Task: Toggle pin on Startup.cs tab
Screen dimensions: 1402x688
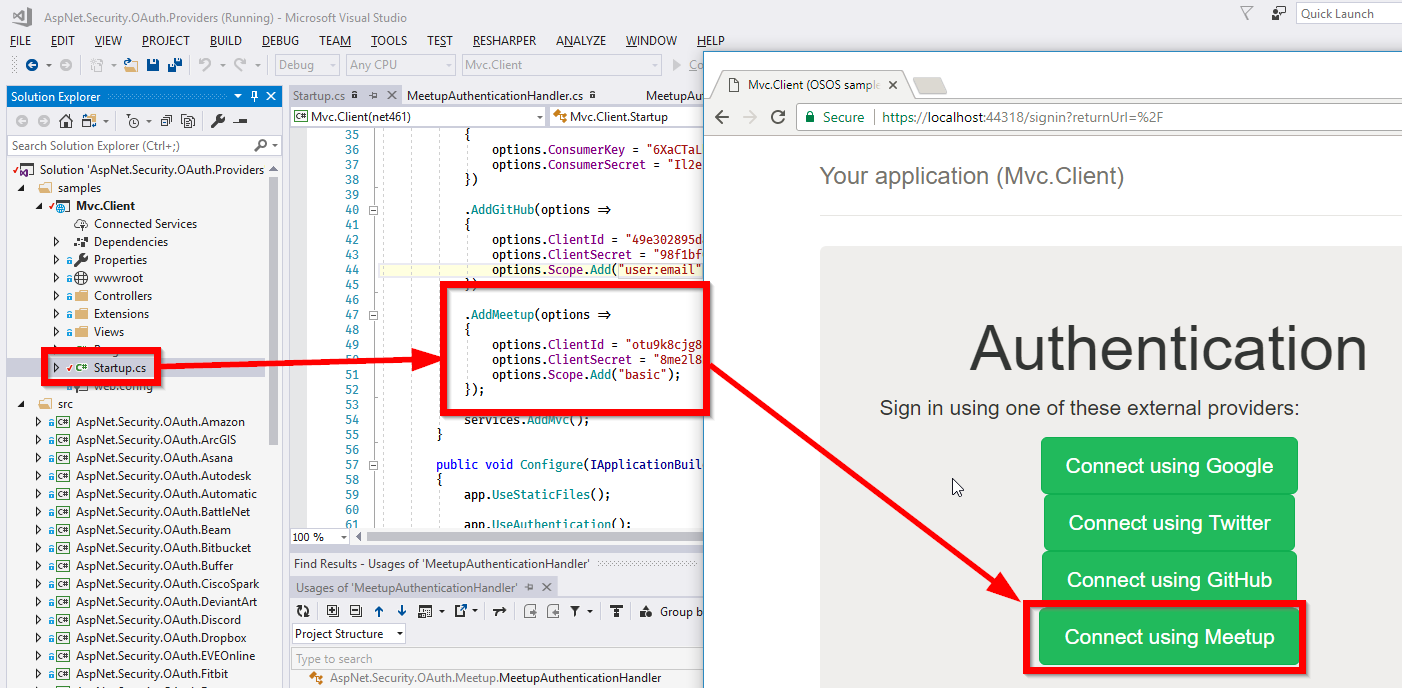Action: click(x=373, y=95)
